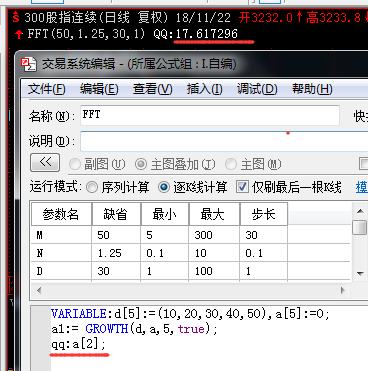Viewport: 368px width, 371px height.
Task: Click the step value 30 in row M
Action: (264, 235)
